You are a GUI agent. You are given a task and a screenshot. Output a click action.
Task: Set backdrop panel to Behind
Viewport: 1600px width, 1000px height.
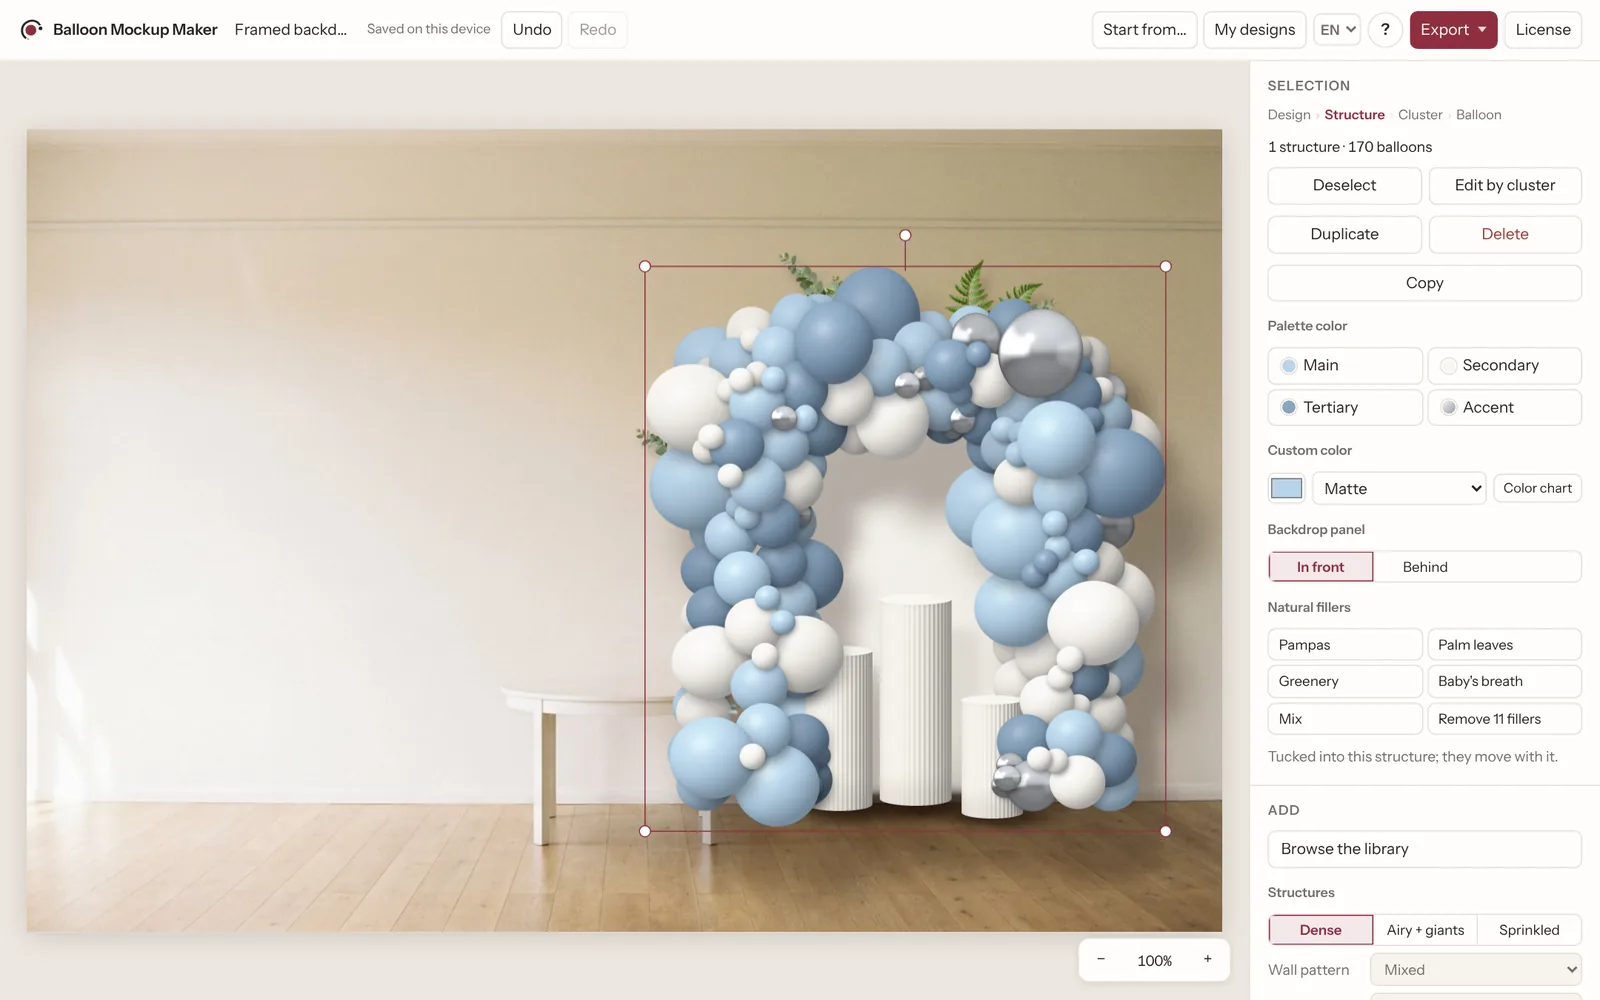coord(1425,567)
